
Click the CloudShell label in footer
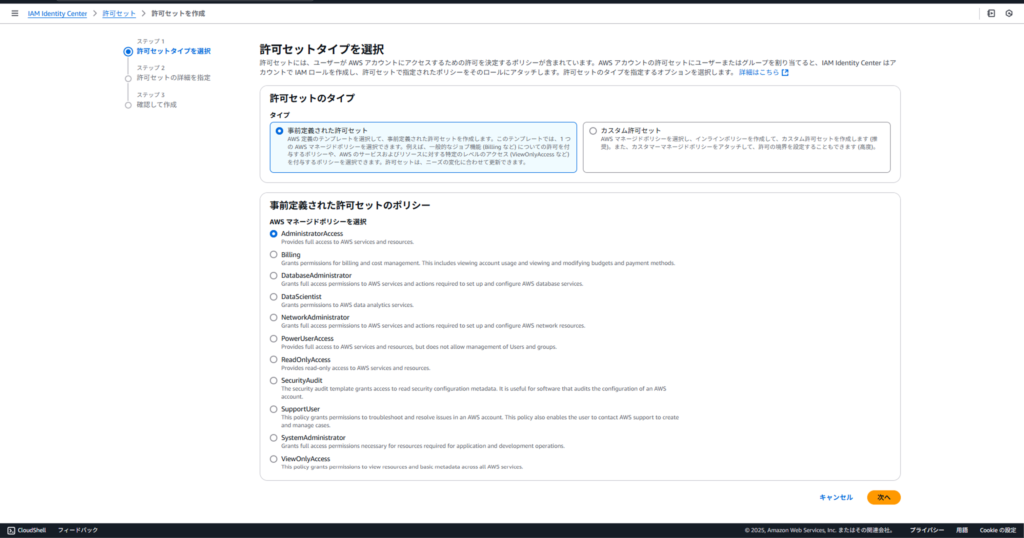(31, 530)
